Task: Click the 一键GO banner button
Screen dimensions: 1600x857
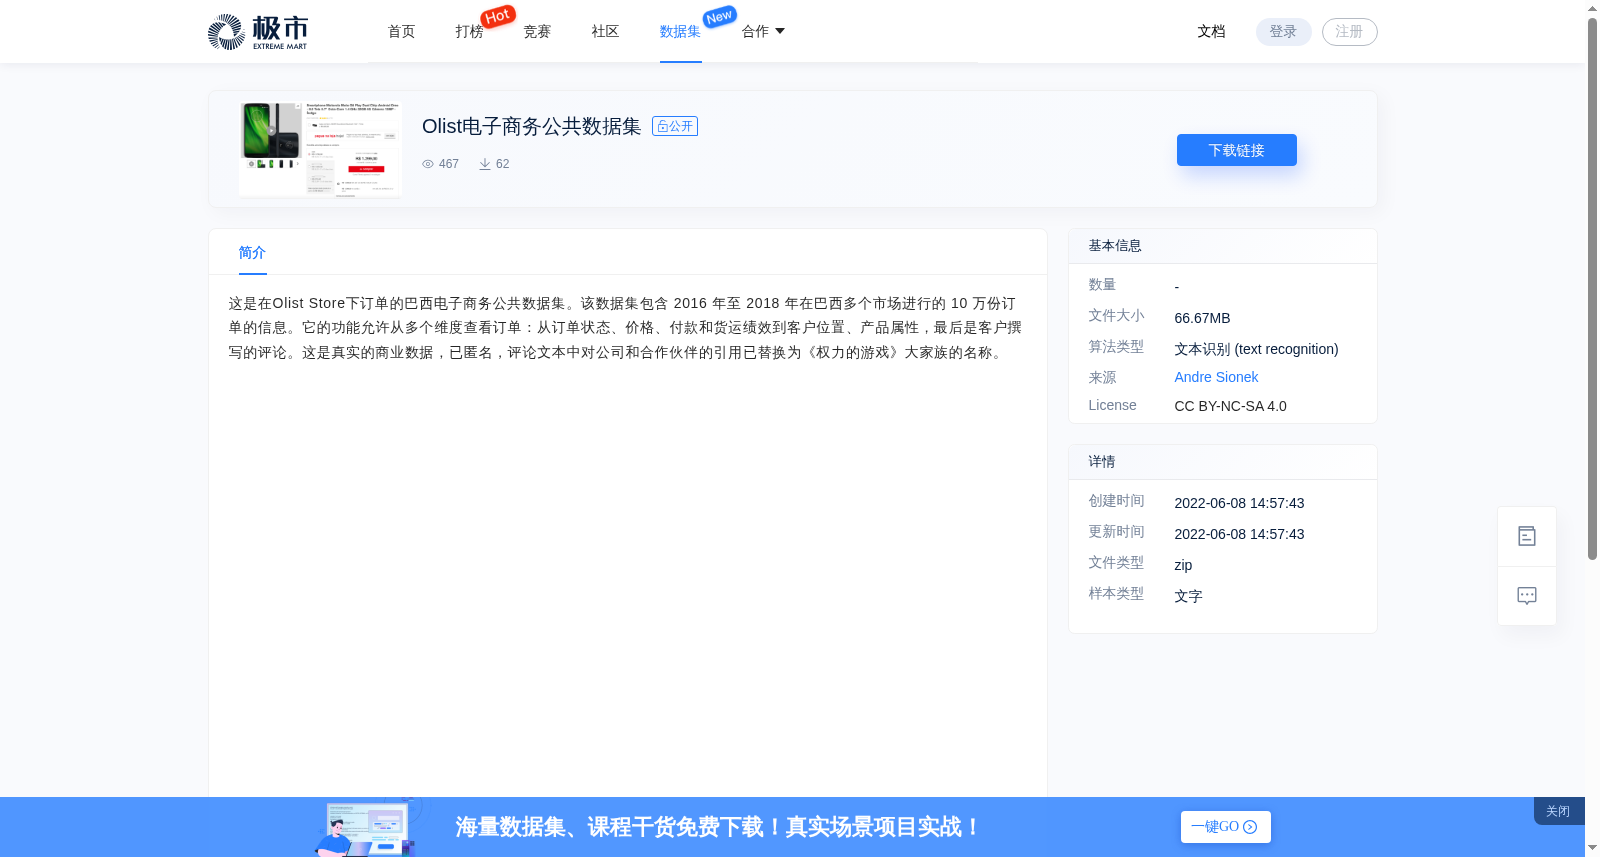Action: tap(1225, 827)
